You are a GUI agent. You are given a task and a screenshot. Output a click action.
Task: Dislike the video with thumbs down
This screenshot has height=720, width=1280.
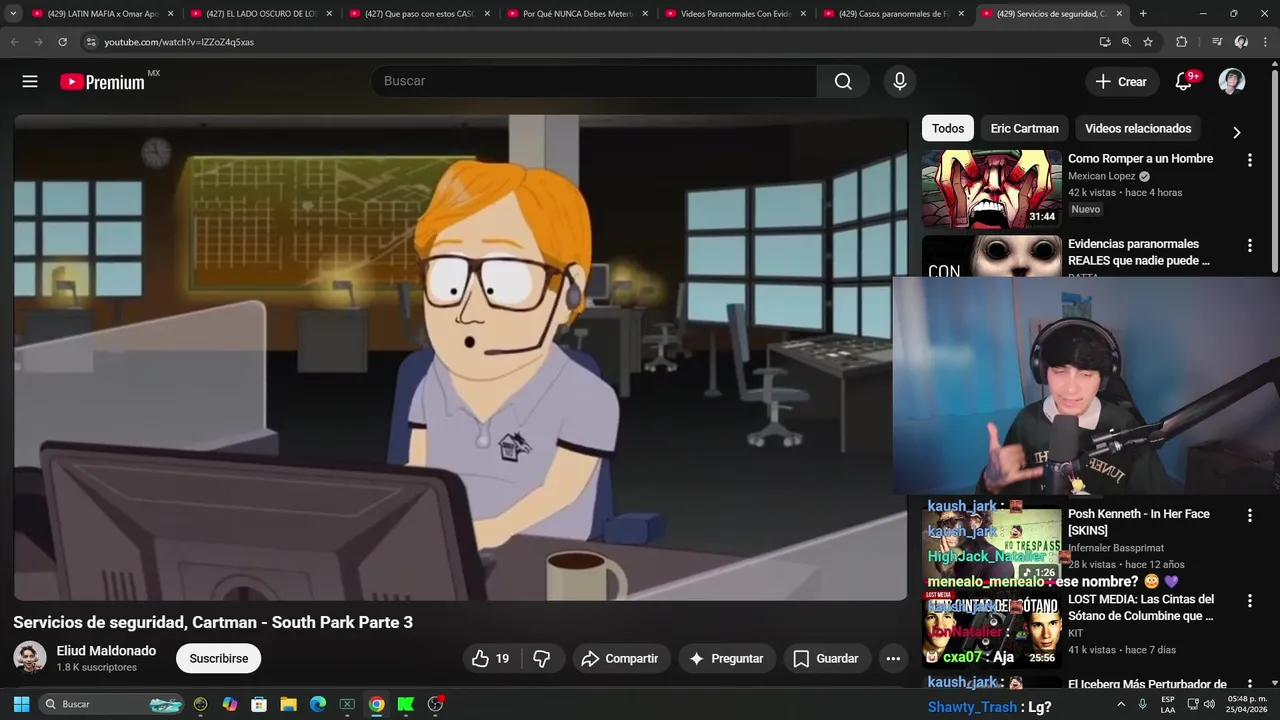(542, 658)
